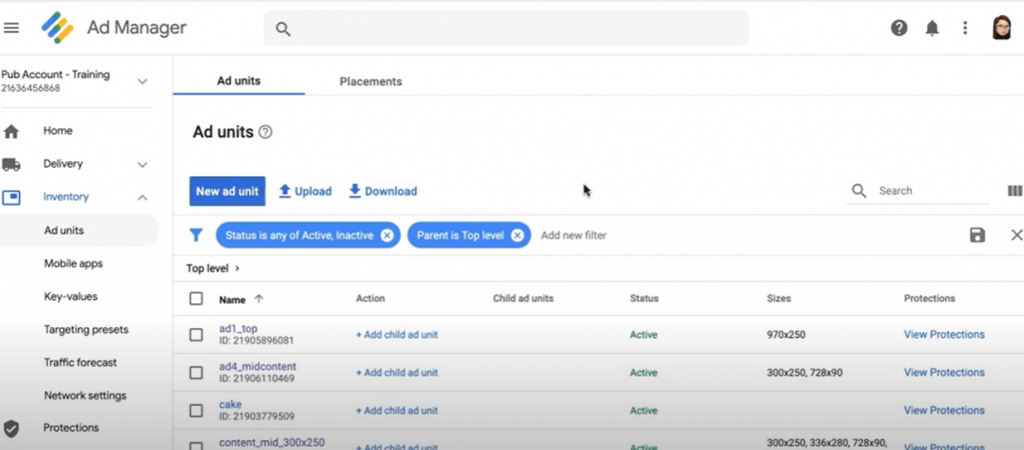Open Traffic forecast in the sidebar
The image size is (1024, 450).
click(x=80, y=362)
